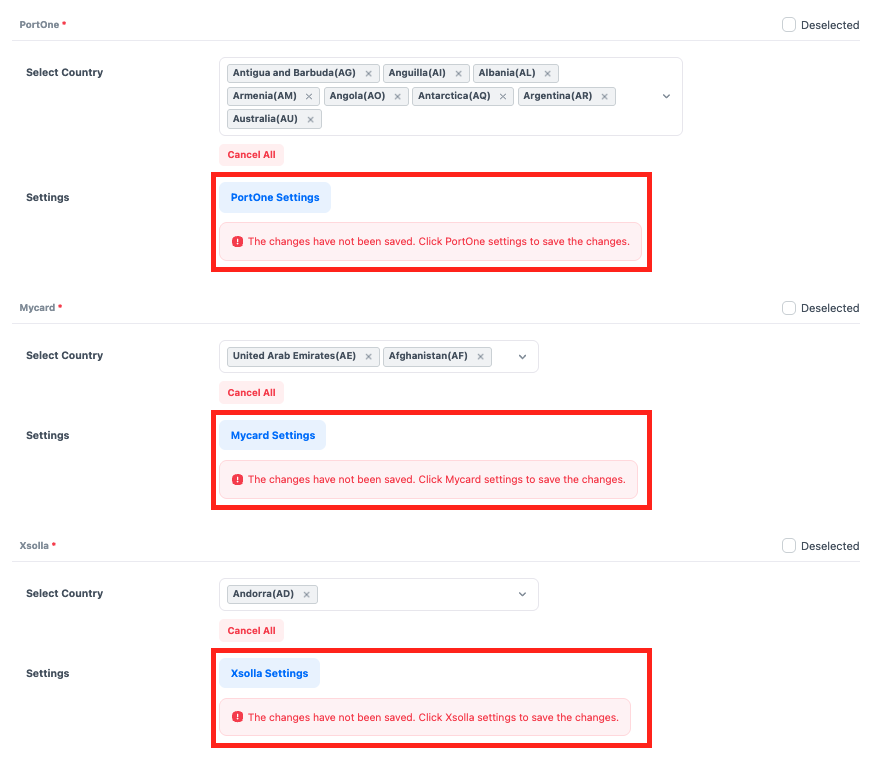This screenshot has height=778, width=876.
Task: Click inside the Xsolla country input field
Action: pos(410,595)
